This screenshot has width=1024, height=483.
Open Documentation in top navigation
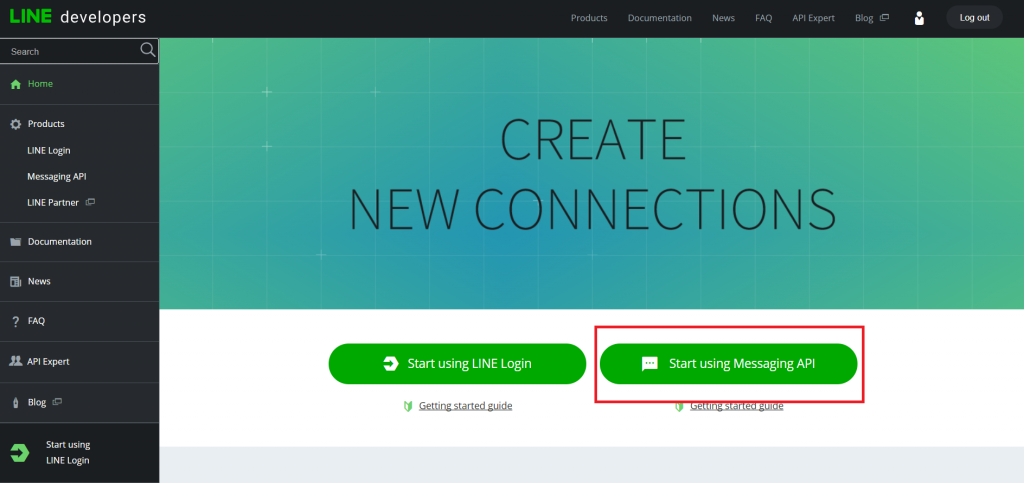coord(660,18)
